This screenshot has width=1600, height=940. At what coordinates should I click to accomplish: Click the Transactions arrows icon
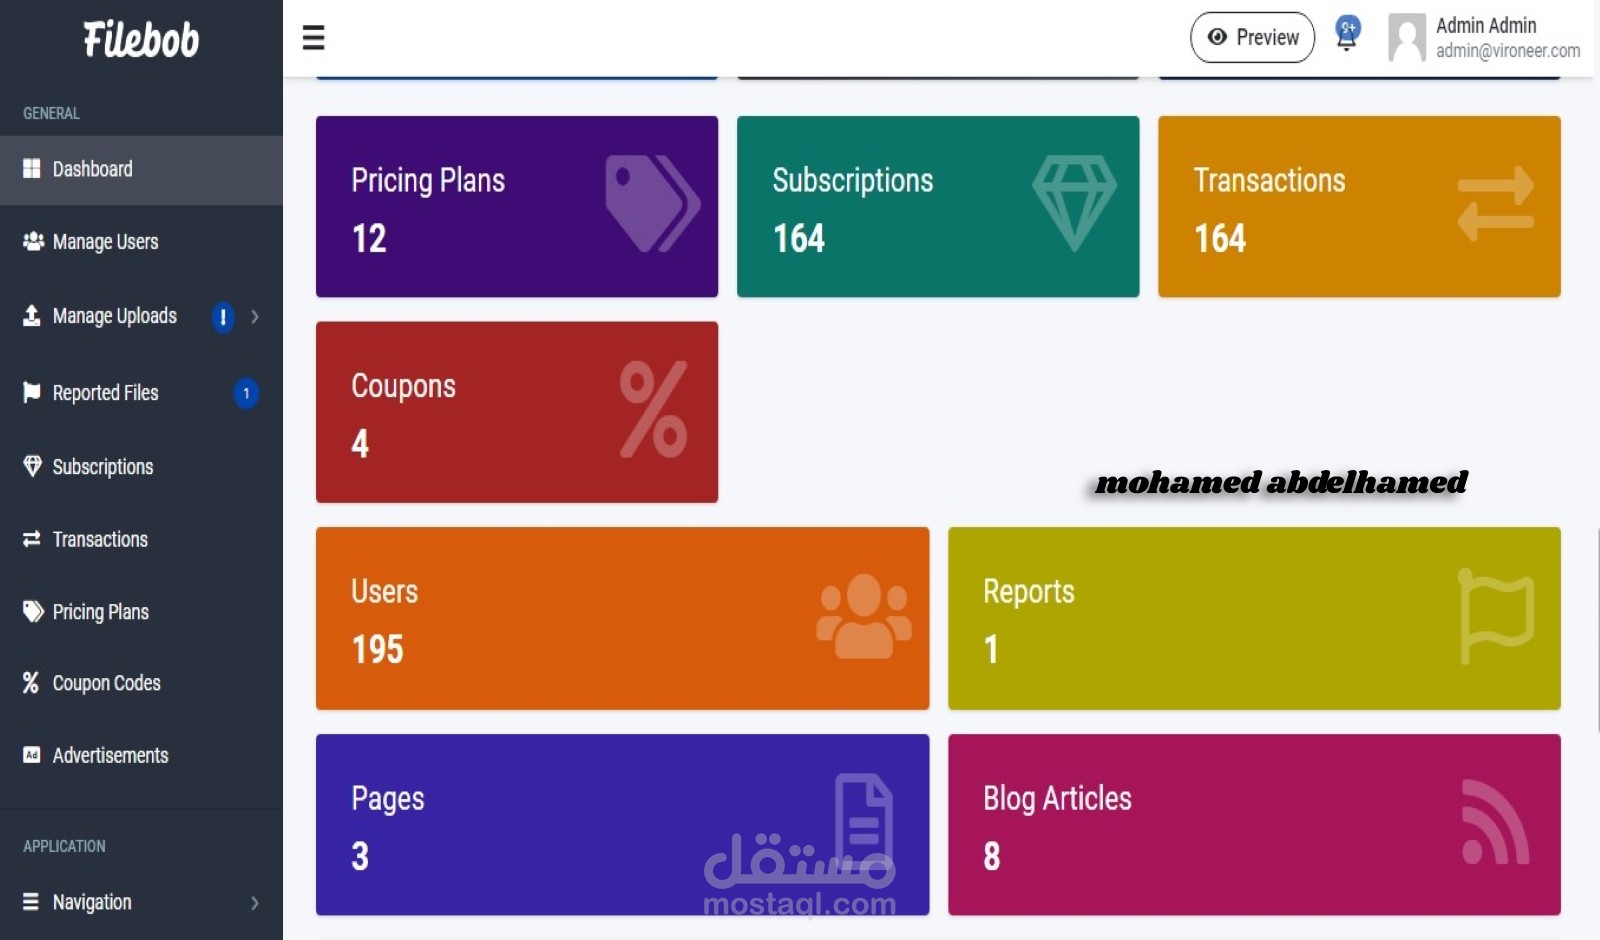(1495, 204)
